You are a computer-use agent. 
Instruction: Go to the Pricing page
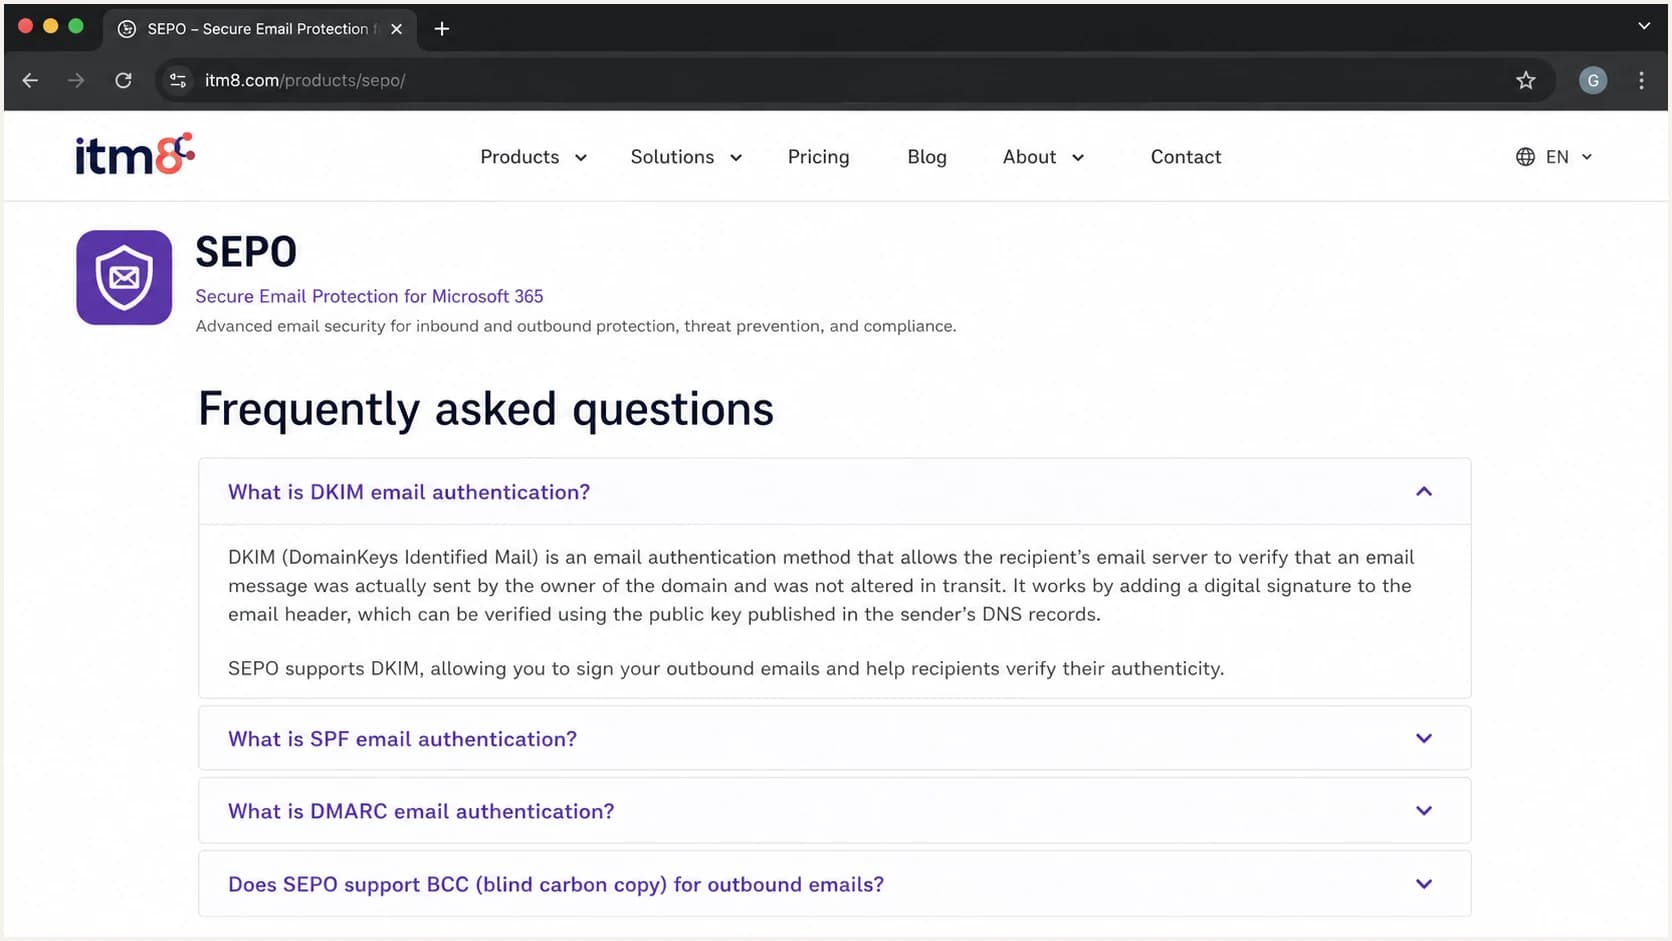tap(818, 157)
